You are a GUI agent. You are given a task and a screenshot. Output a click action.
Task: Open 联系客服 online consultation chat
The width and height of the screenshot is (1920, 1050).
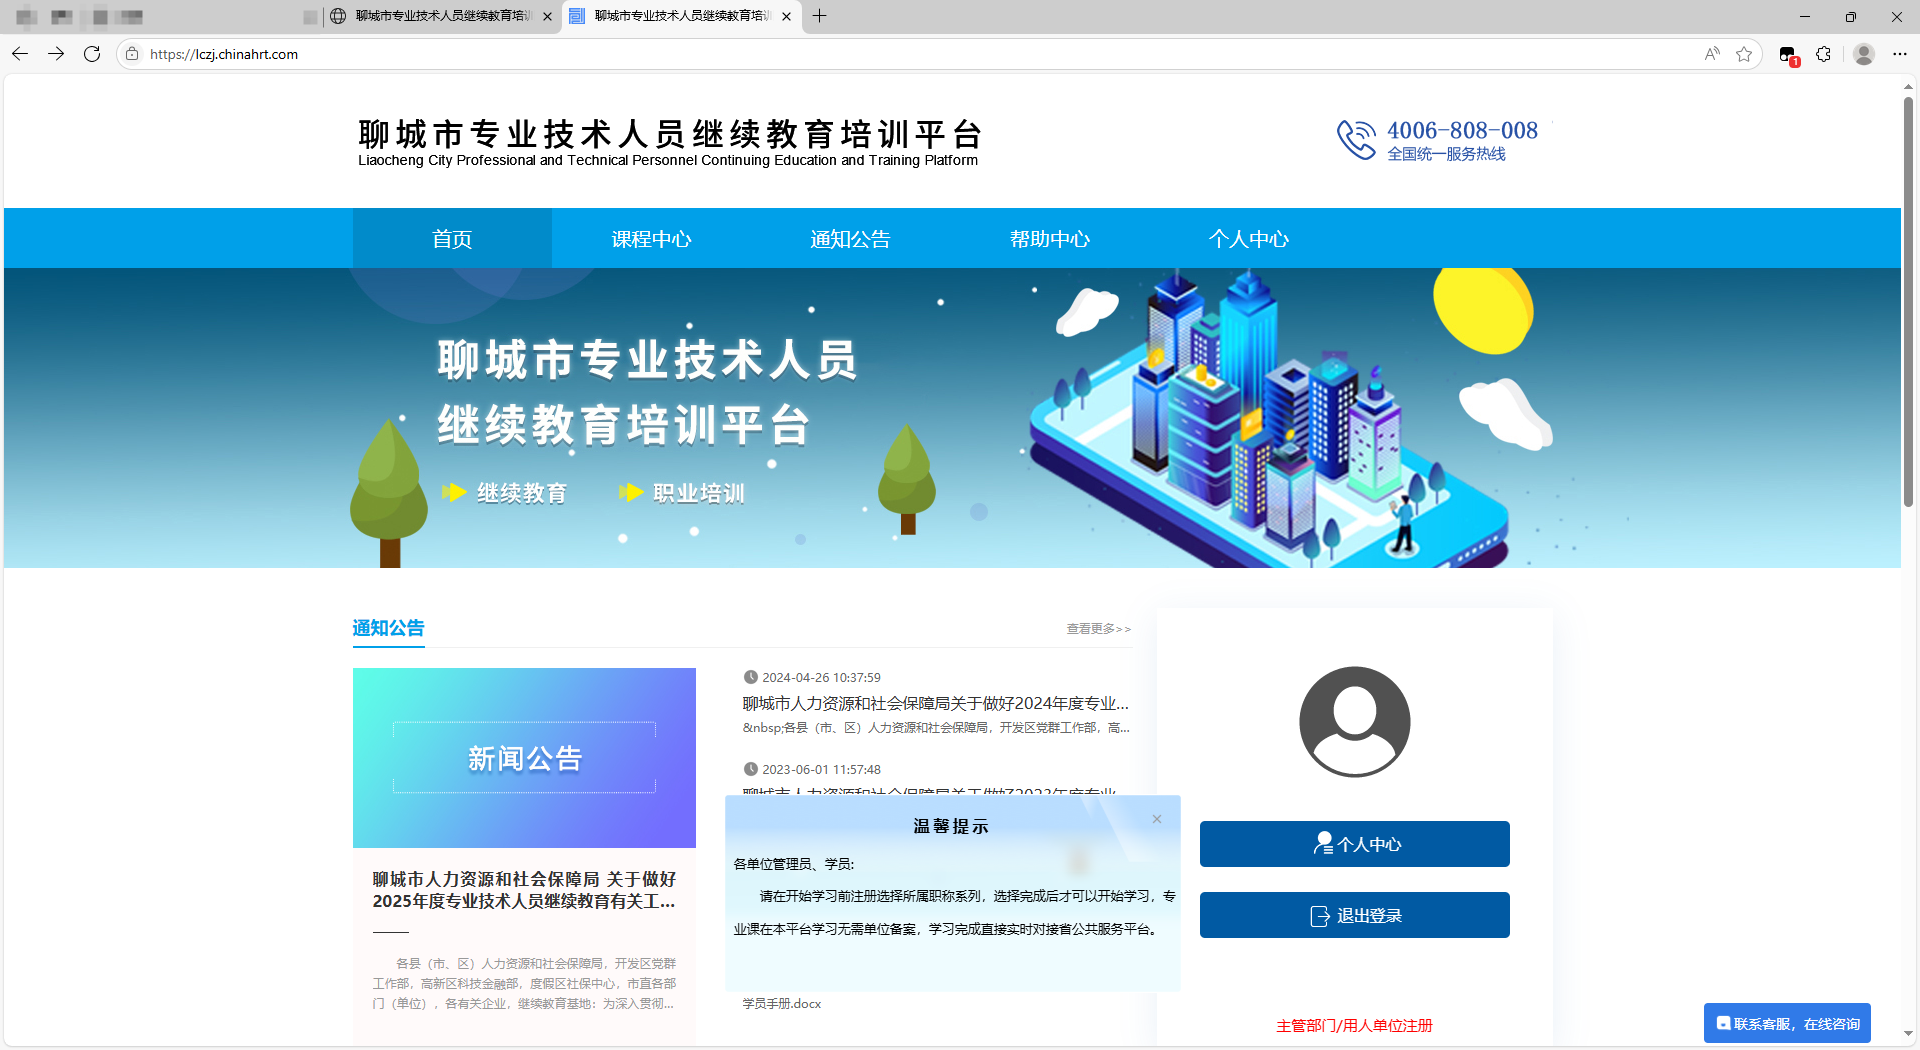click(x=1787, y=1023)
